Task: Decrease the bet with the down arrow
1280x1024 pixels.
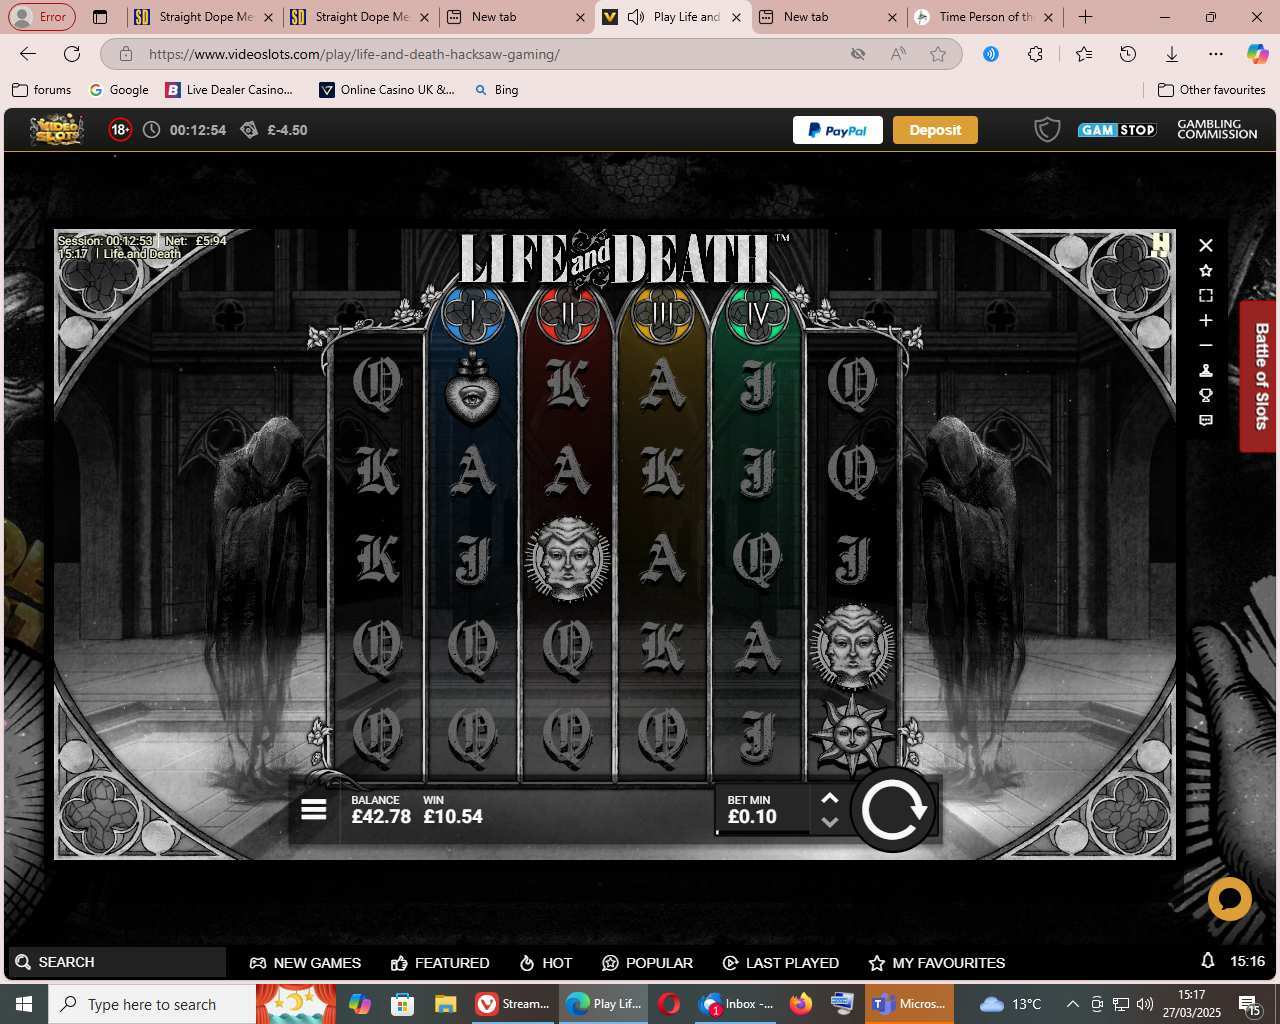Action: [829, 822]
